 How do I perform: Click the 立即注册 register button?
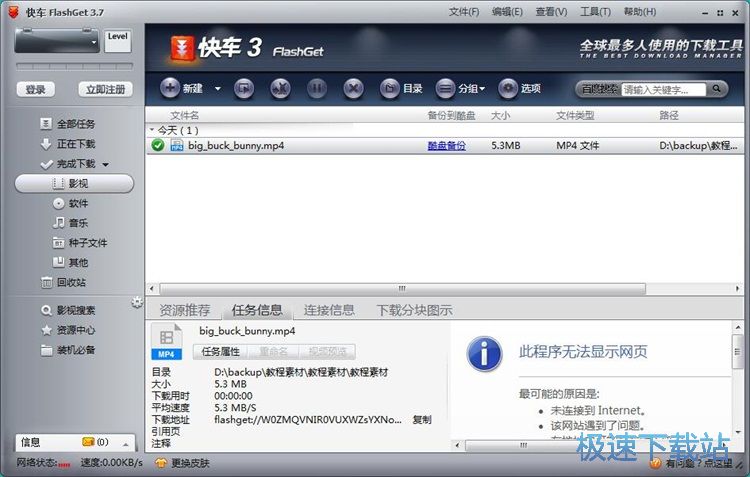(x=105, y=89)
